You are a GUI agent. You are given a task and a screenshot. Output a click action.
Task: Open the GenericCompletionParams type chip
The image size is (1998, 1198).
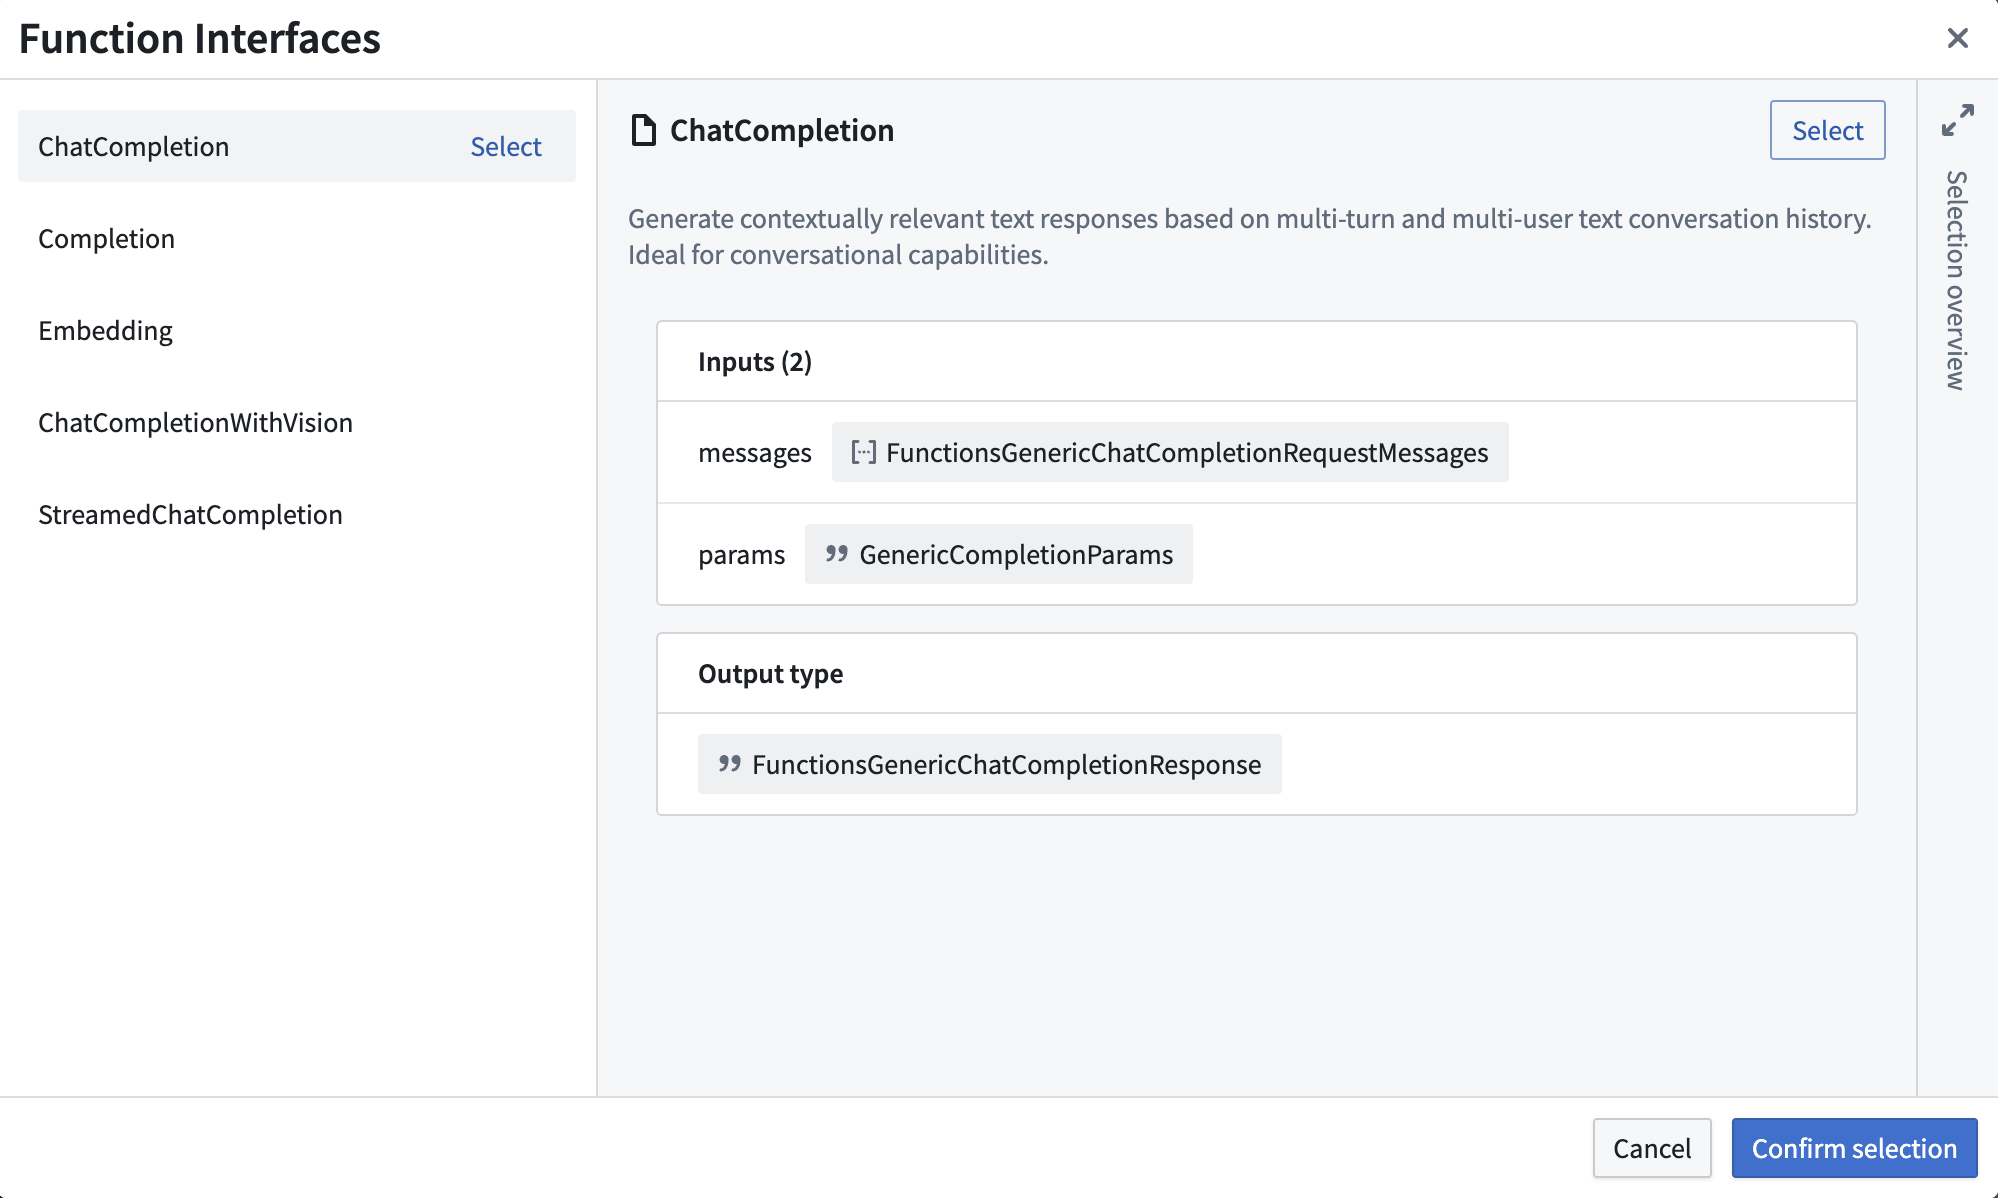tap(998, 554)
